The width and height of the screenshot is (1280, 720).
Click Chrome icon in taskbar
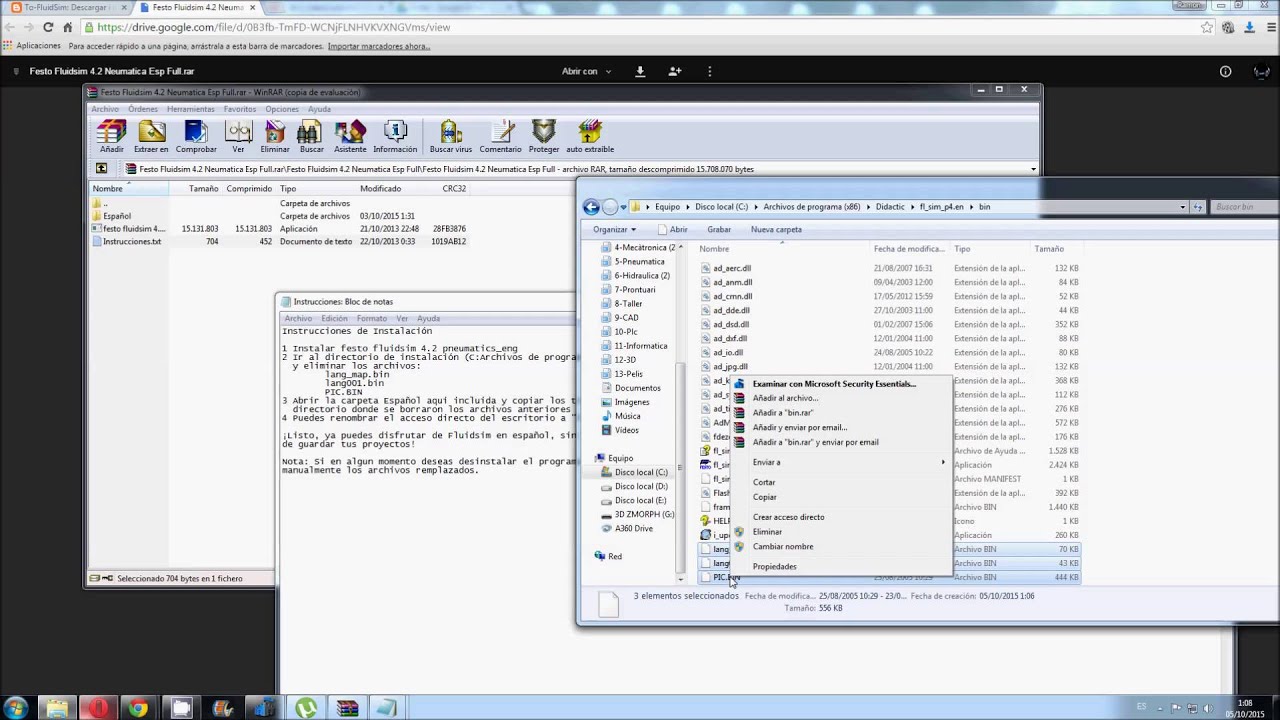(138, 708)
